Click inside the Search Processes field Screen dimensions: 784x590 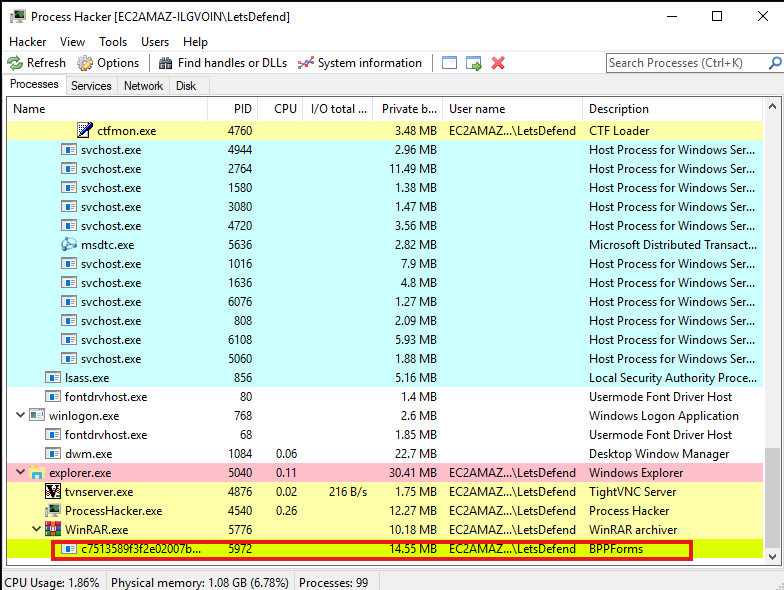(686, 63)
